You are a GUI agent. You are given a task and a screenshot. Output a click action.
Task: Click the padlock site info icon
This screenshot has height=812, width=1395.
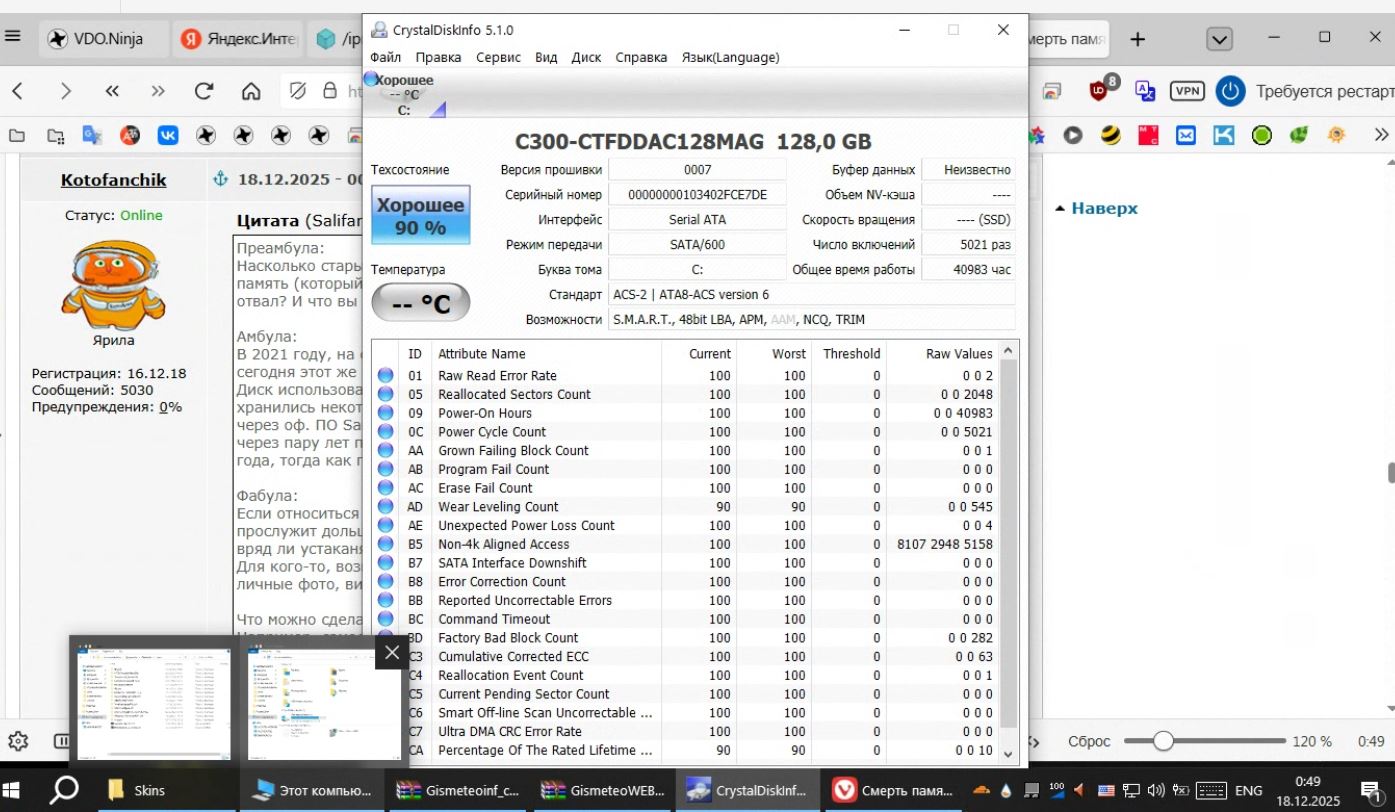point(329,91)
